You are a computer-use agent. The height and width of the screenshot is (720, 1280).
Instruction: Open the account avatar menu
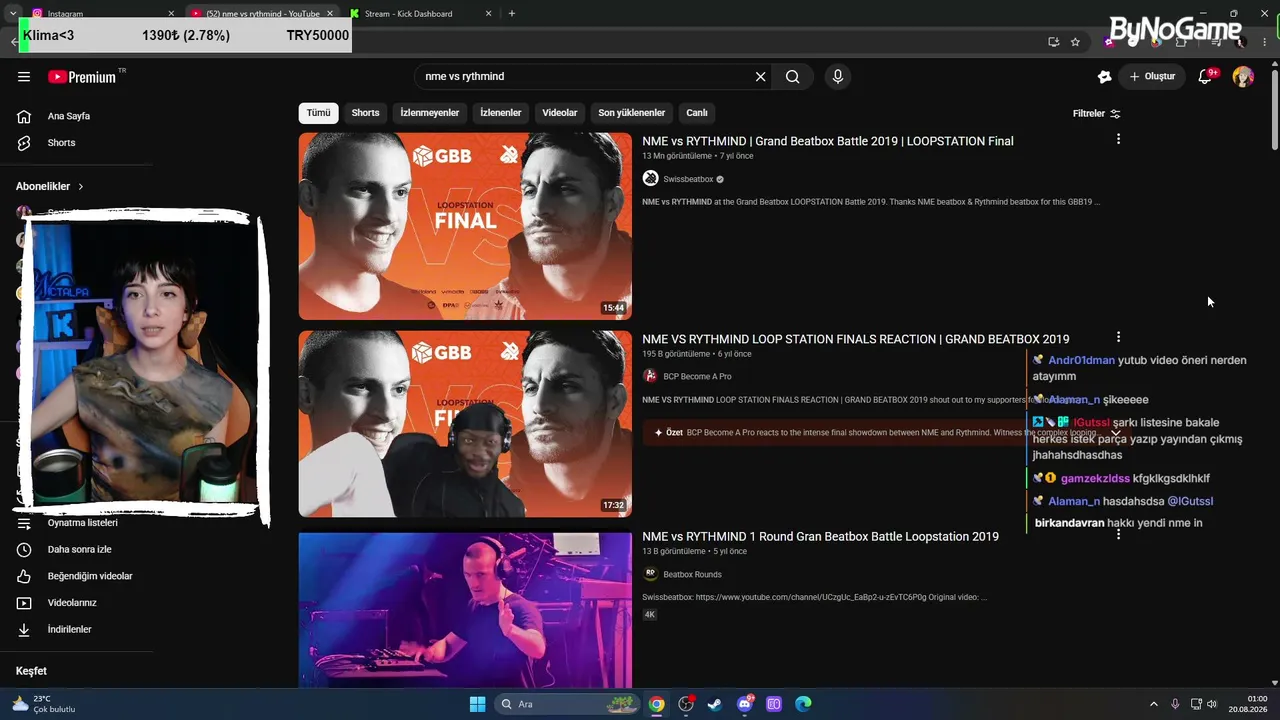click(x=1243, y=77)
